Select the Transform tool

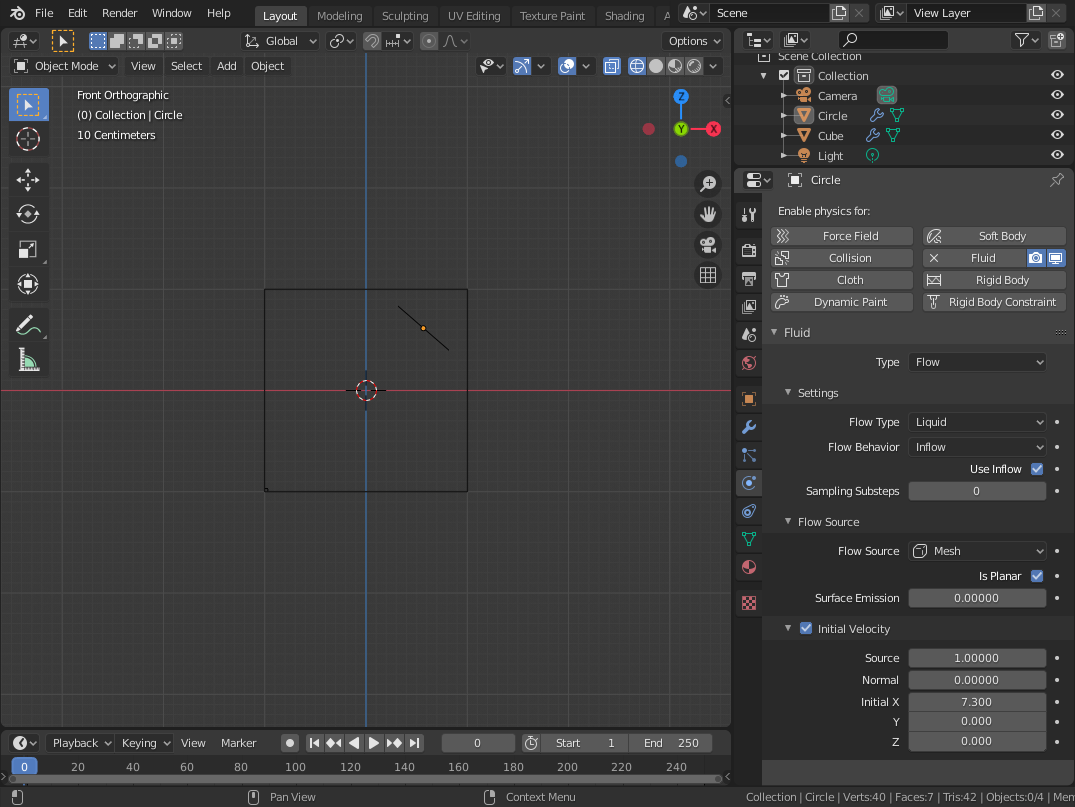(x=28, y=284)
